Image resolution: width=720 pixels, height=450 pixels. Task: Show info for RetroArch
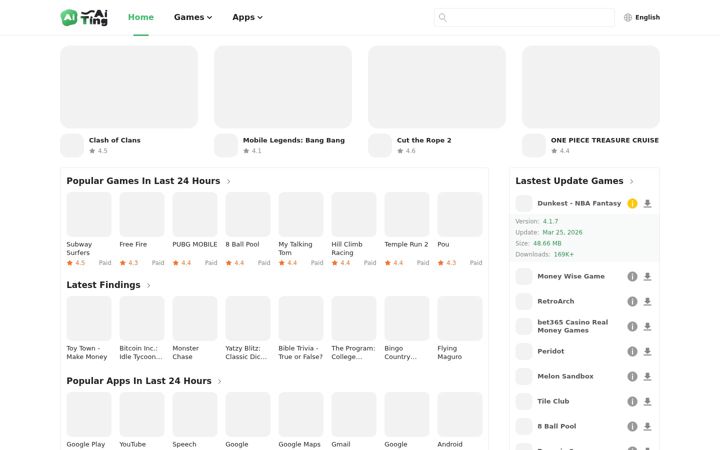pyautogui.click(x=632, y=301)
